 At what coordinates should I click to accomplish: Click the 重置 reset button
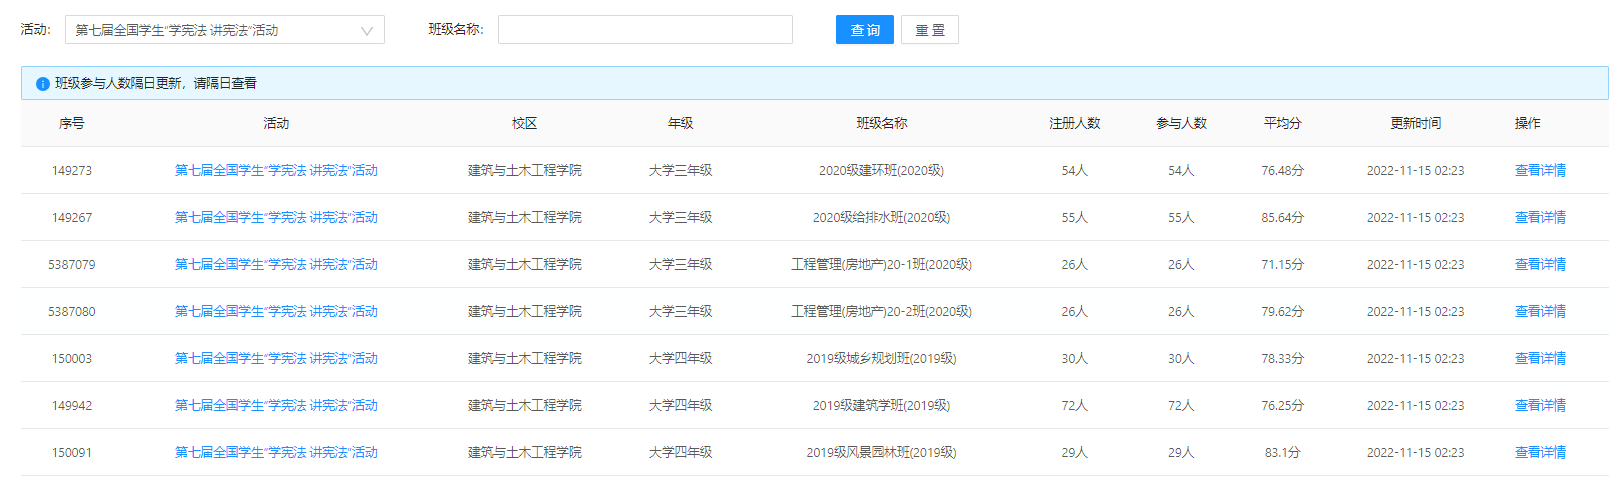(930, 30)
